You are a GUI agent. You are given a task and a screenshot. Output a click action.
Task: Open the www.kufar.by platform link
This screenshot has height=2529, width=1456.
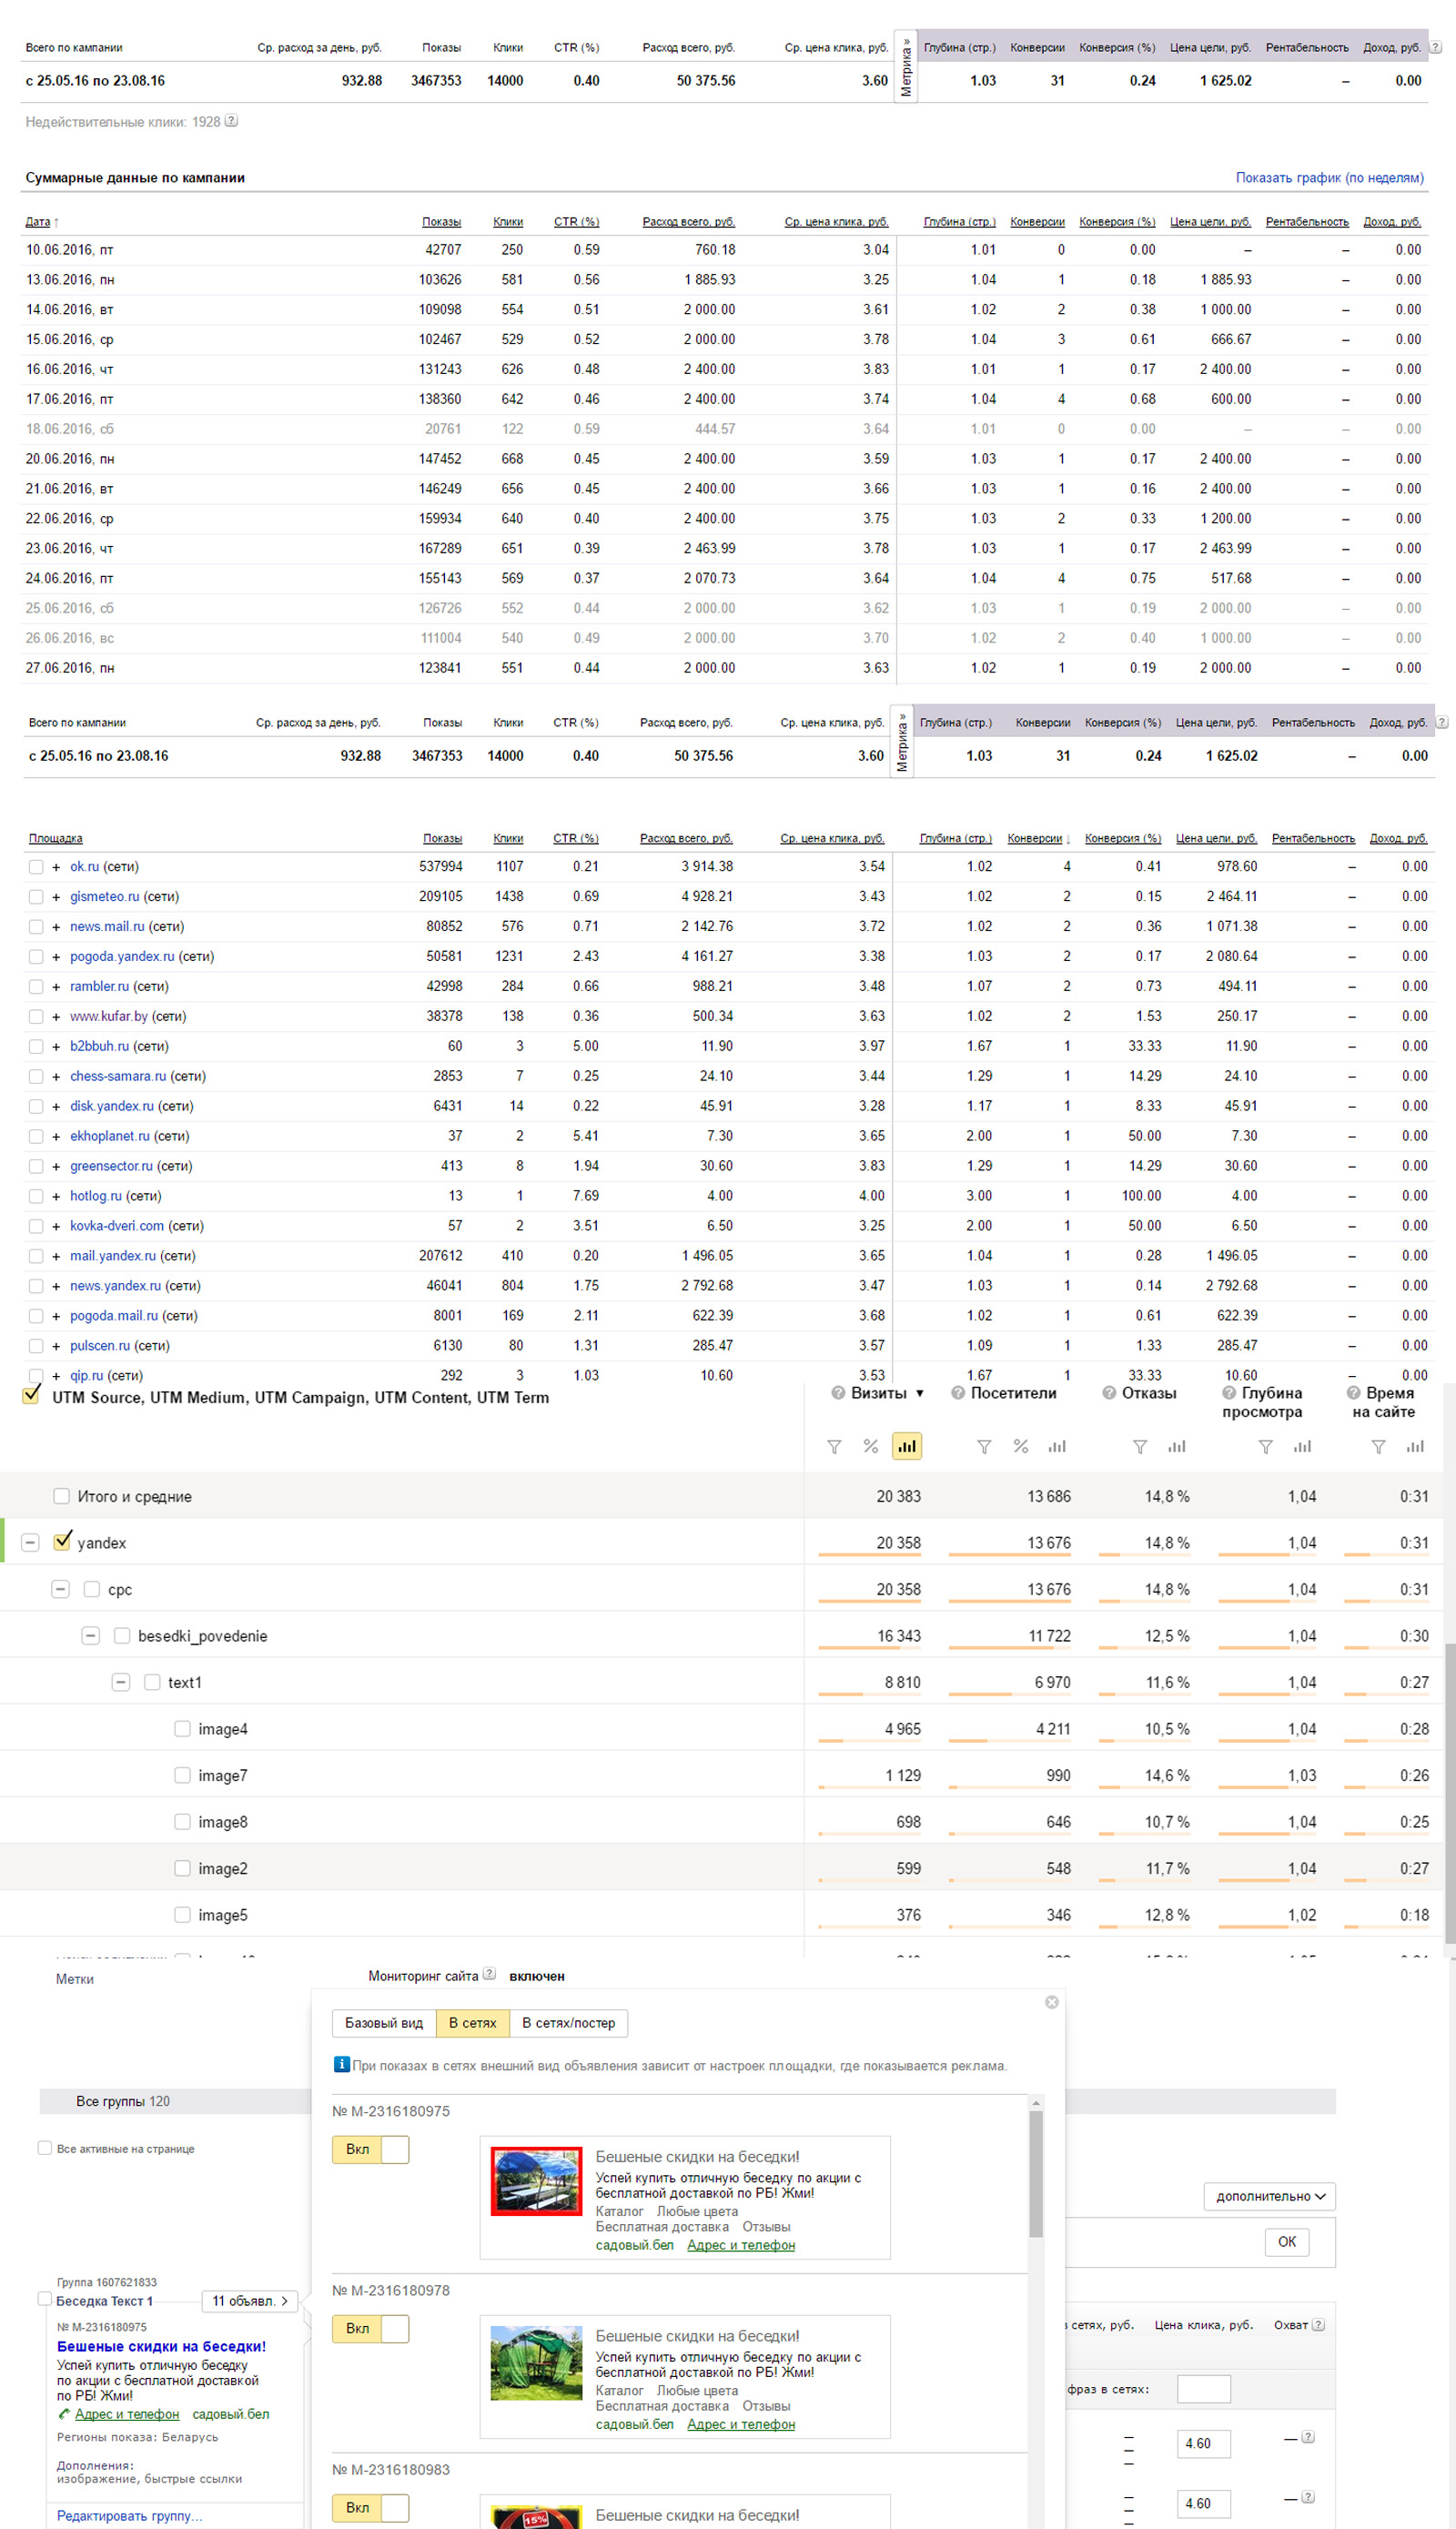pos(109,1016)
